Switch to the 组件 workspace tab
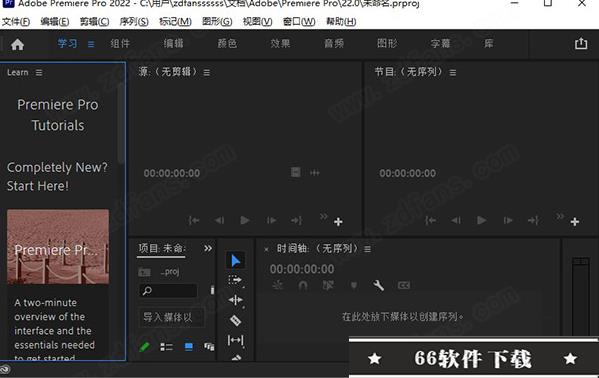This screenshot has width=599, height=378. point(120,44)
